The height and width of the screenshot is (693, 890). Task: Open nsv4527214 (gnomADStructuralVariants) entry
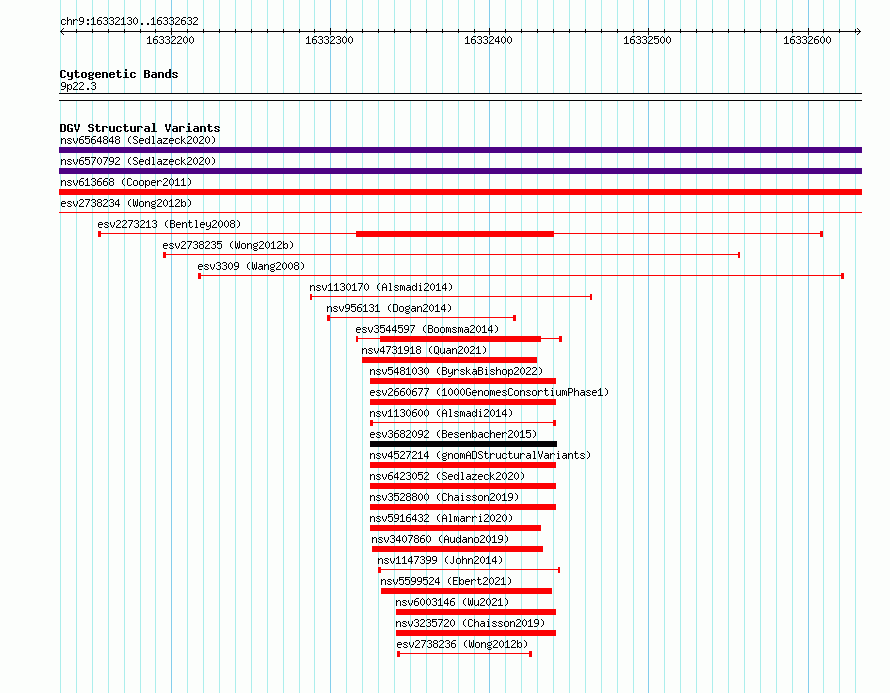(480, 455)
